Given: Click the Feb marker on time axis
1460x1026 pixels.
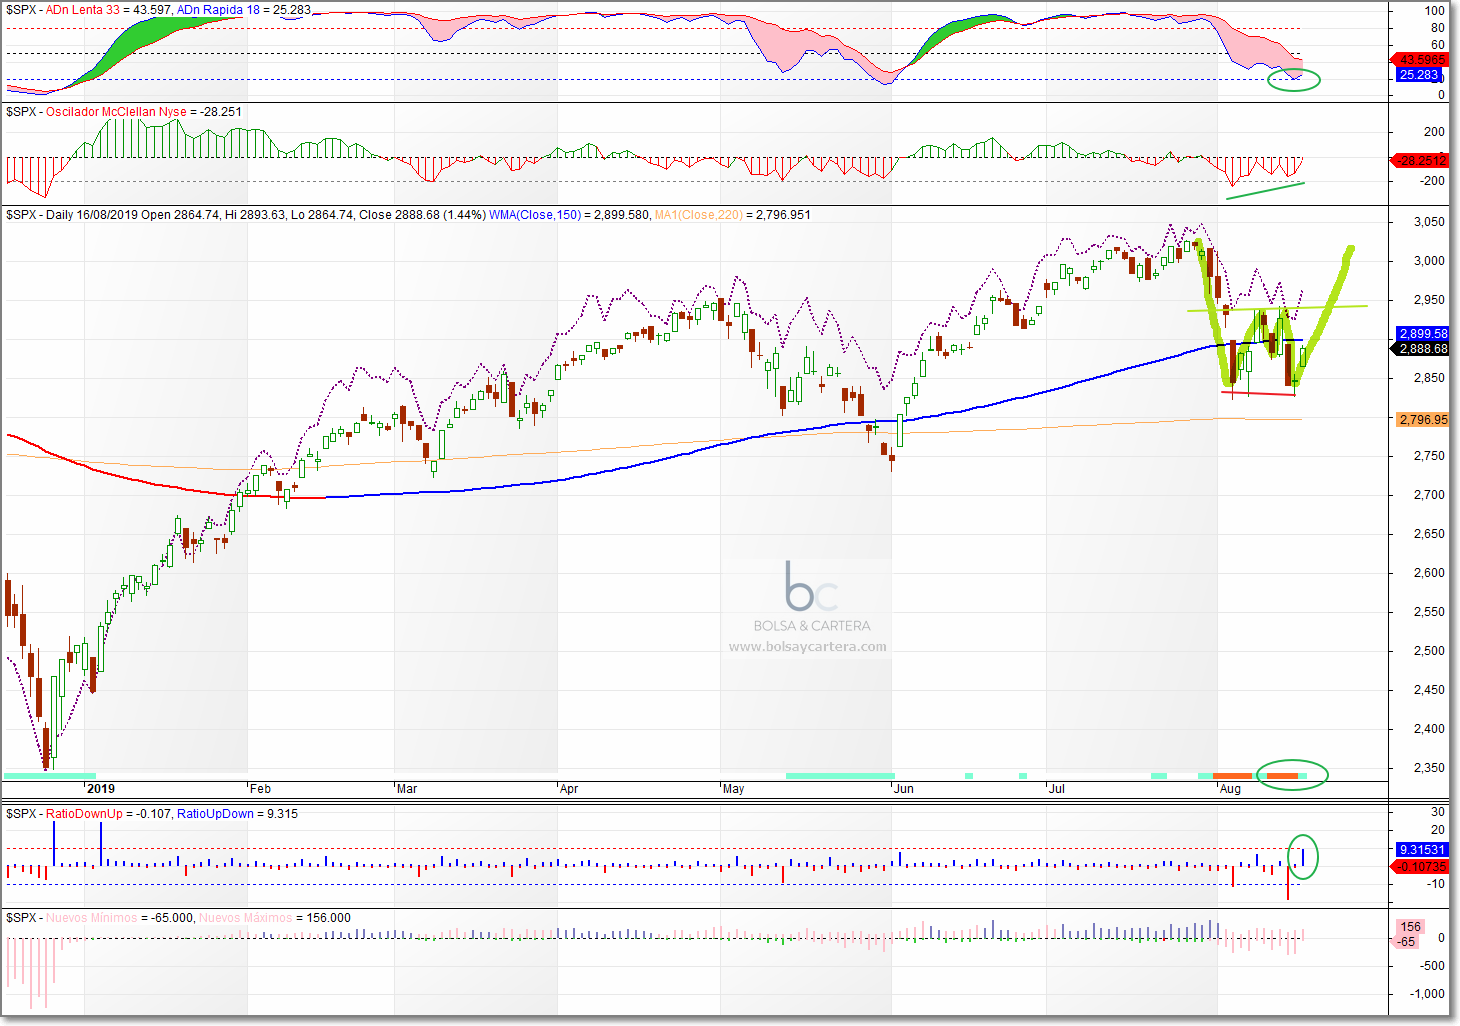Looking at the screenshot, I should [260, 789].
